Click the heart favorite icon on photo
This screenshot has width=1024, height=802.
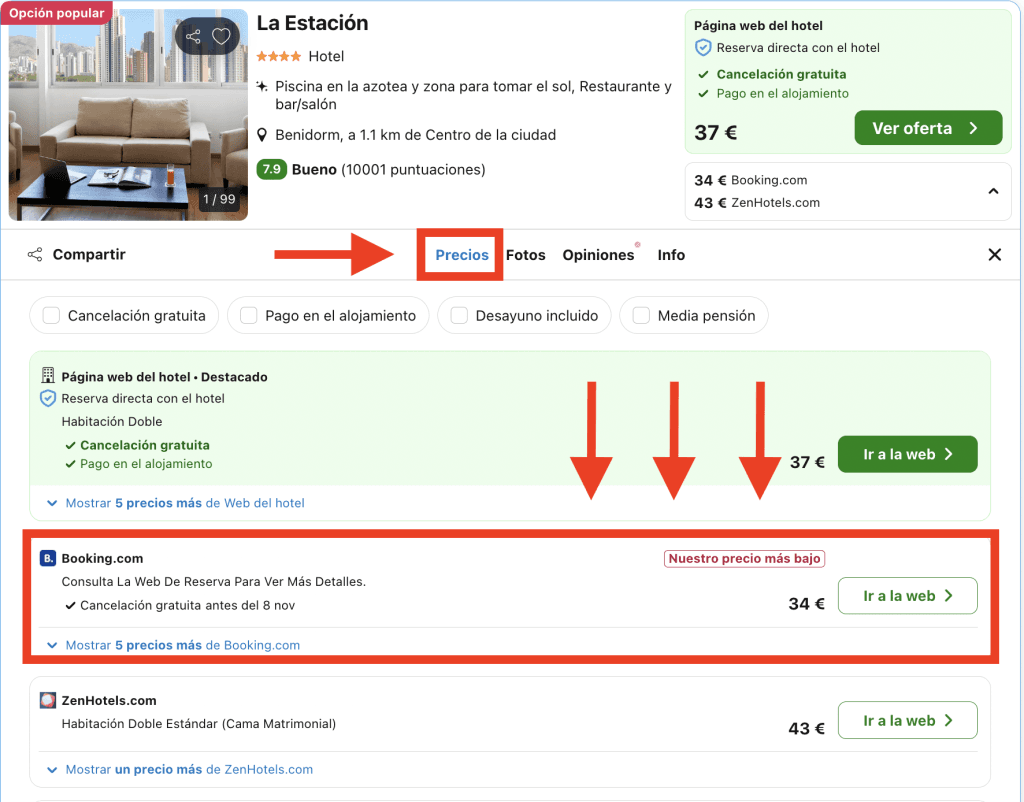[221, 37]
